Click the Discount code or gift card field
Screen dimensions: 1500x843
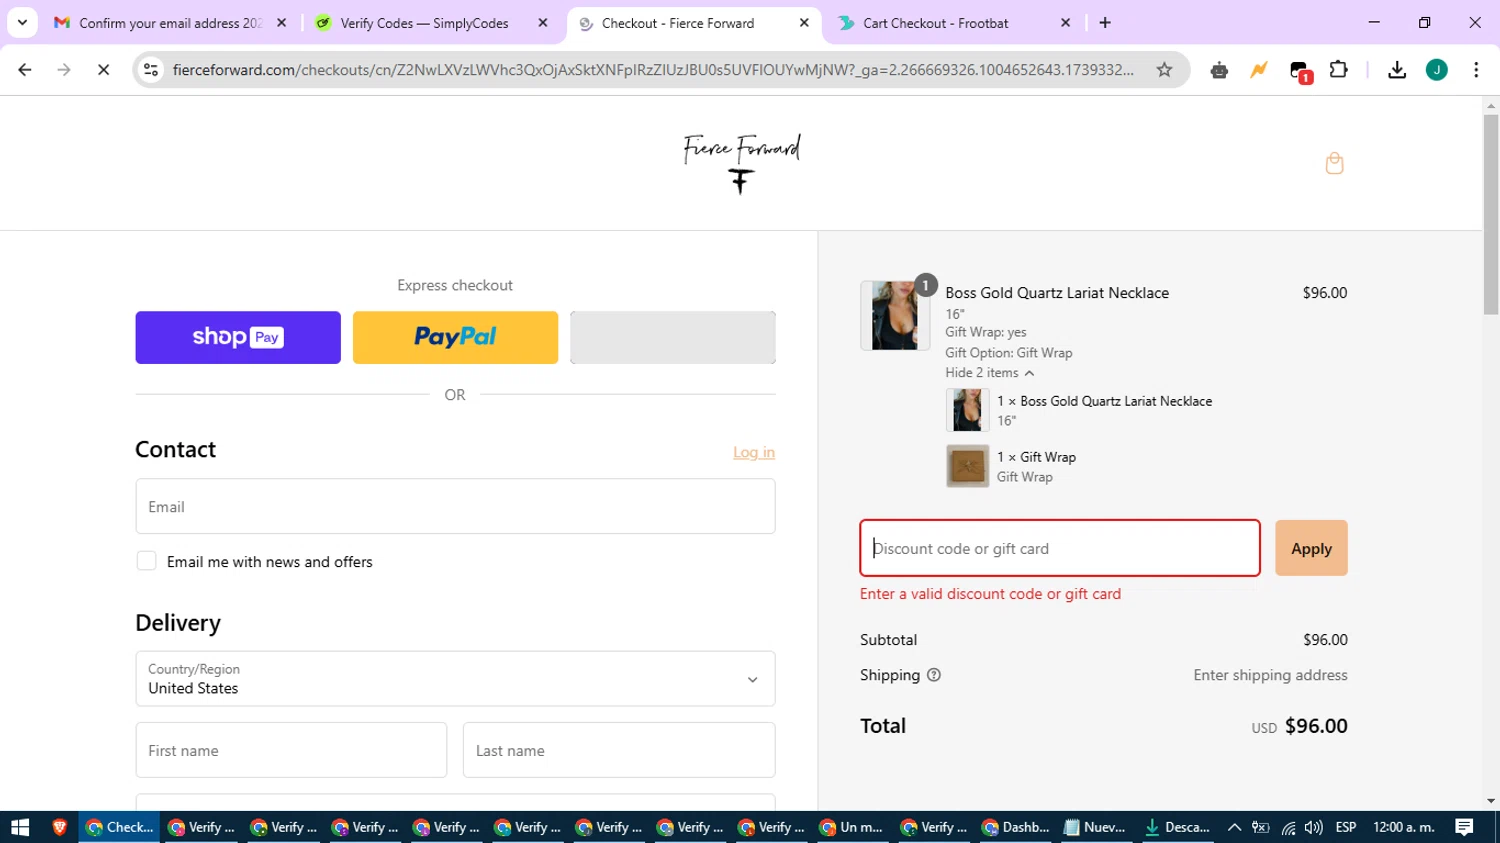tap(1060, 548)
